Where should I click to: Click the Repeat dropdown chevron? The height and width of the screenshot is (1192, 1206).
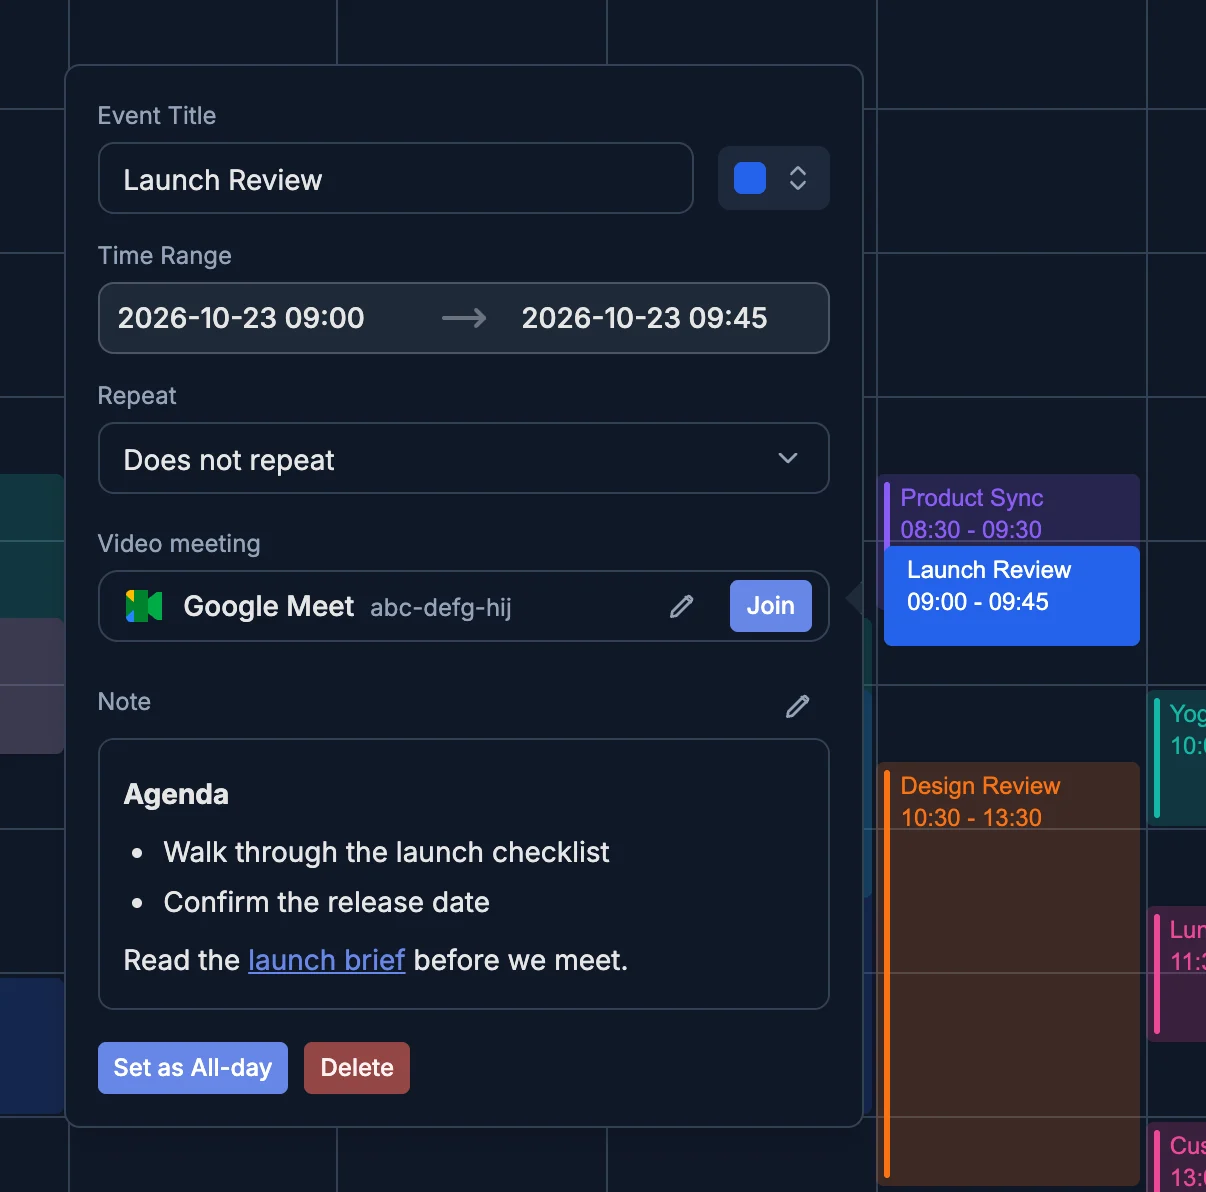[788, 458]
